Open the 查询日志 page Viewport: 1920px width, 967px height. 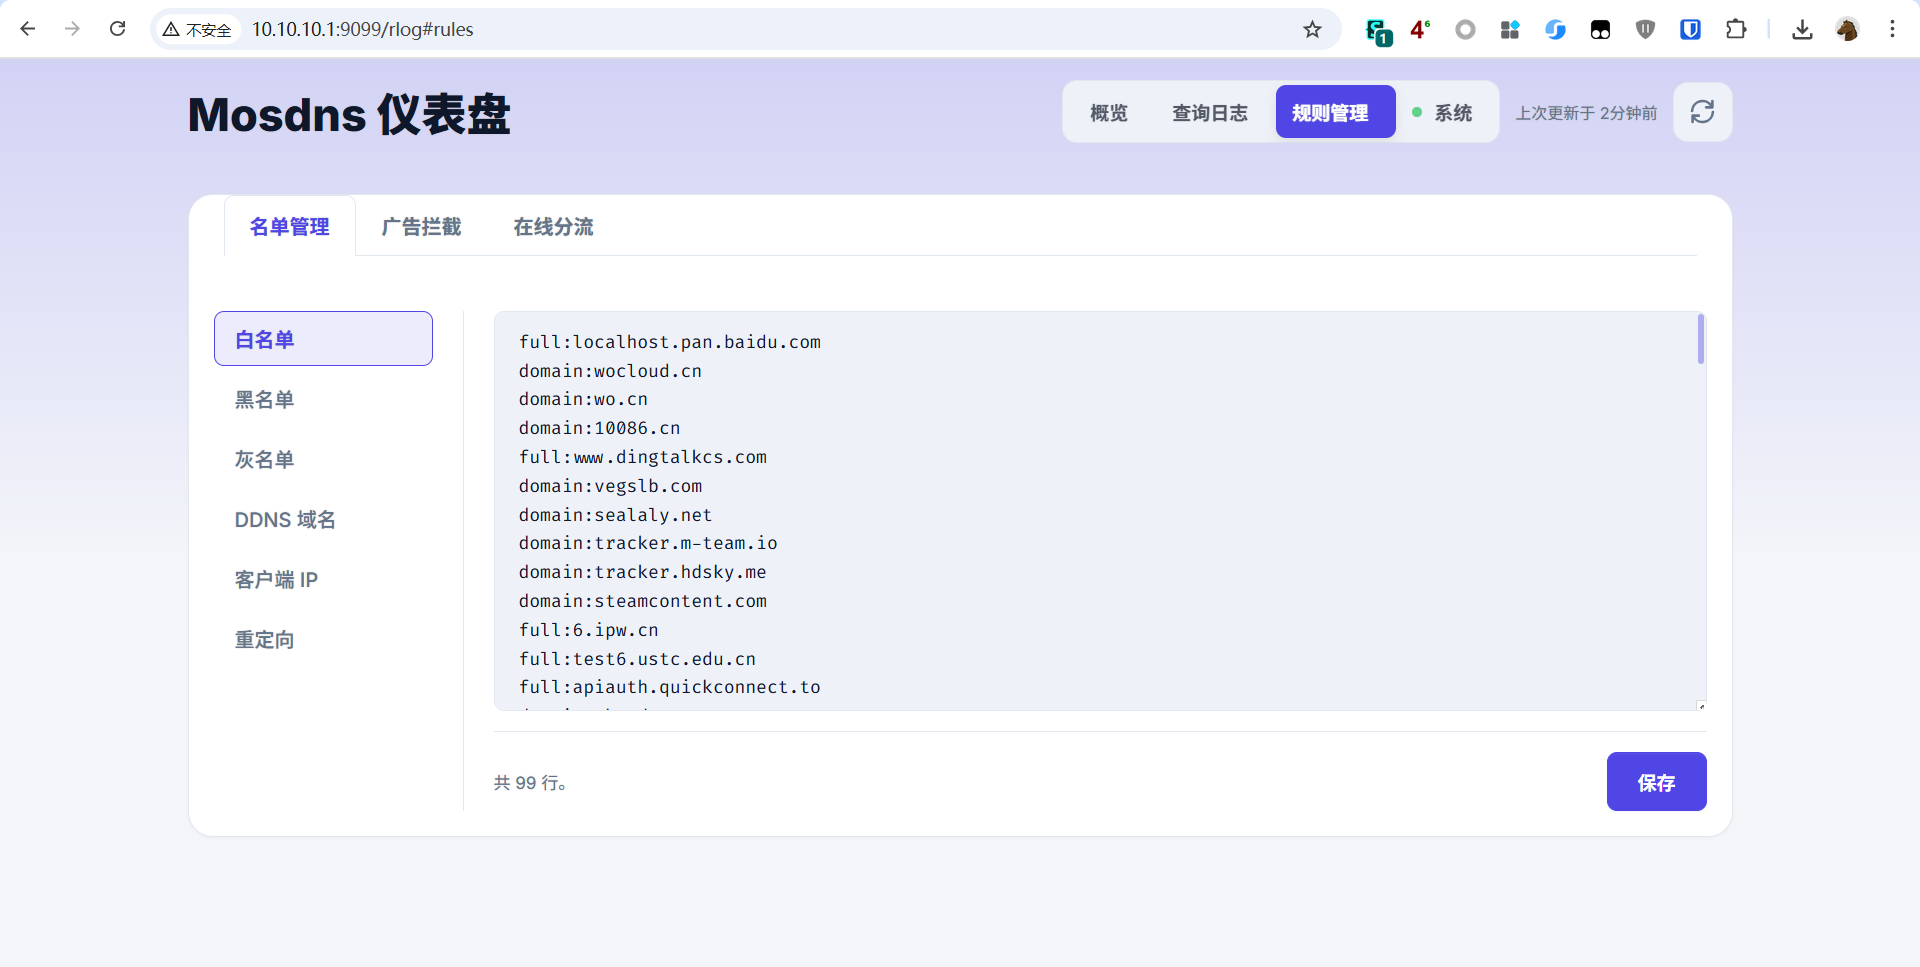point(1210,113)
